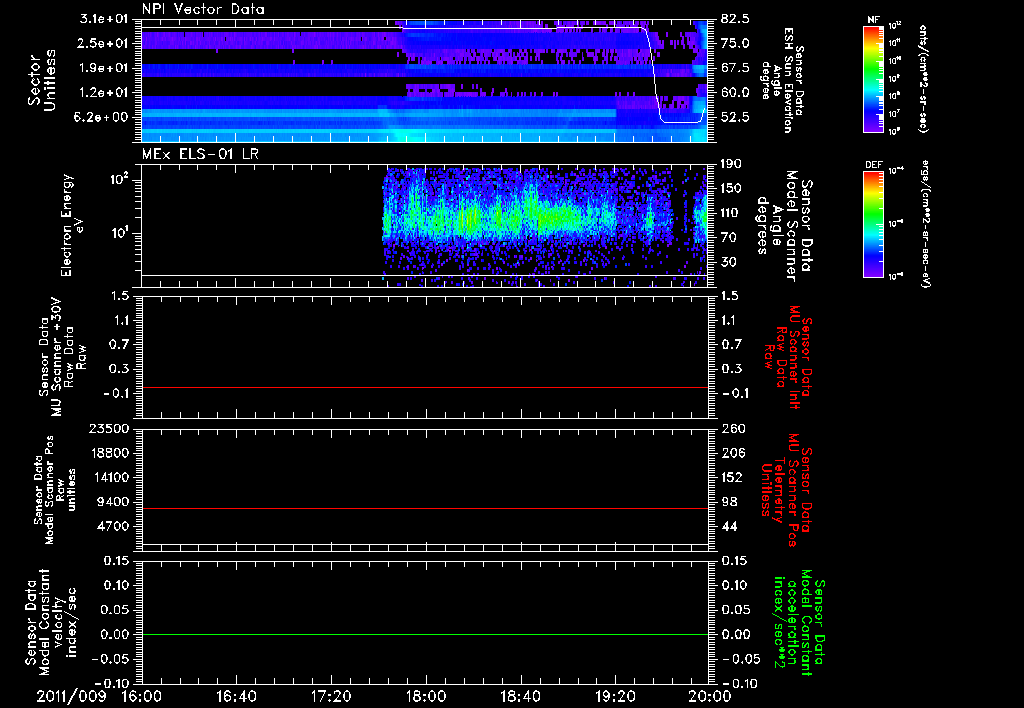Click the 18800 scanner position tick value
Screen dimensions: 1024x708
click(x=110, y=453)
